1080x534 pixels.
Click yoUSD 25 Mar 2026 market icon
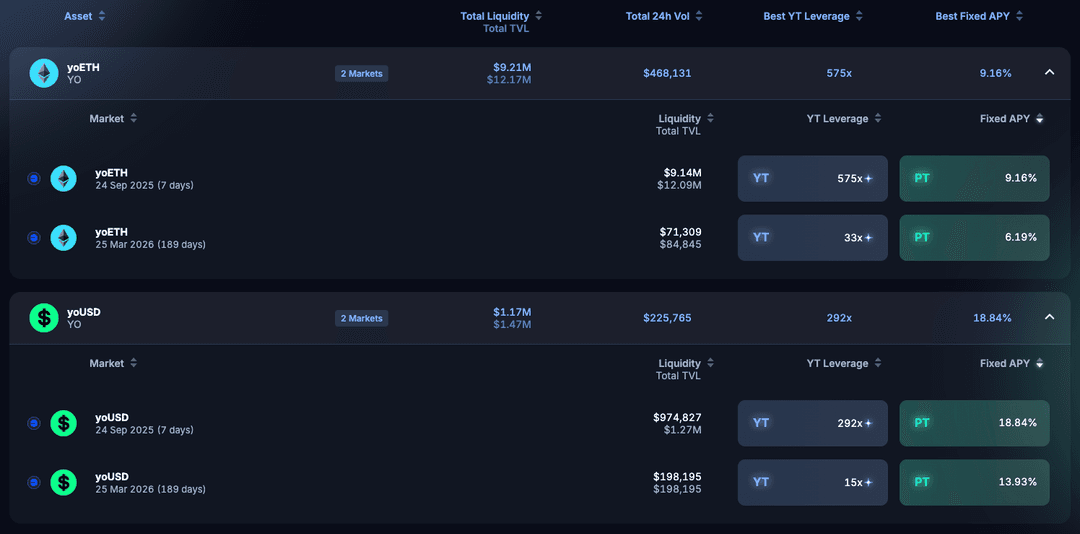point(64,483)
